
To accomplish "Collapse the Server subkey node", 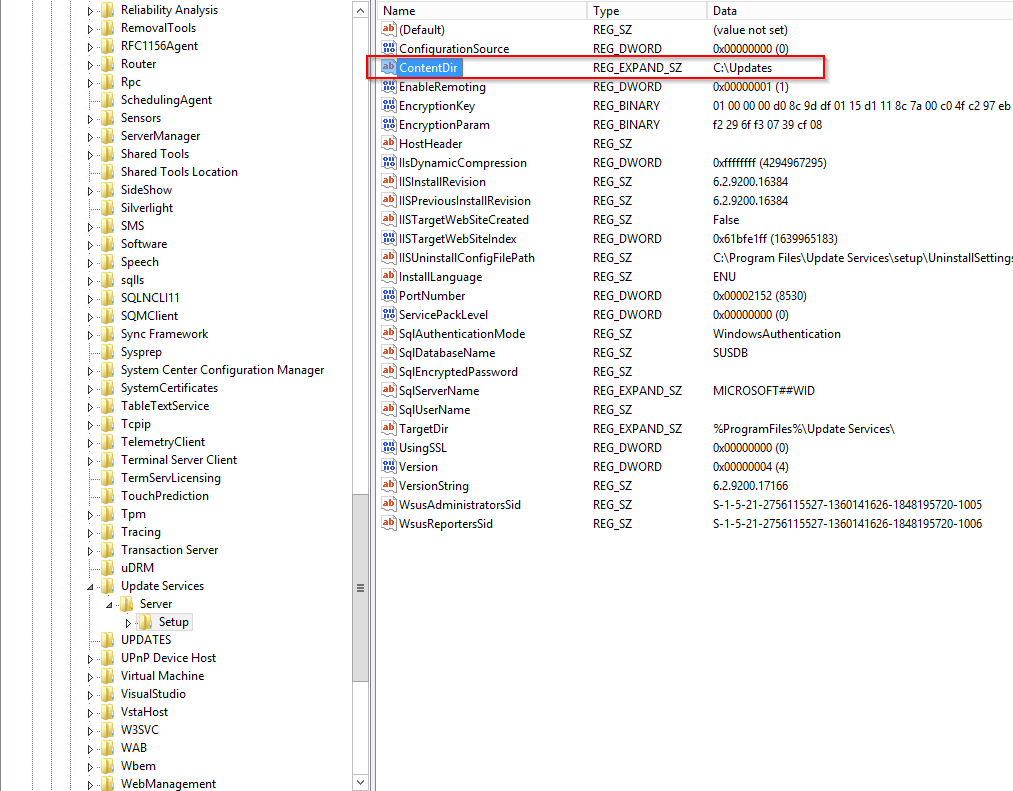I will 109,605.
